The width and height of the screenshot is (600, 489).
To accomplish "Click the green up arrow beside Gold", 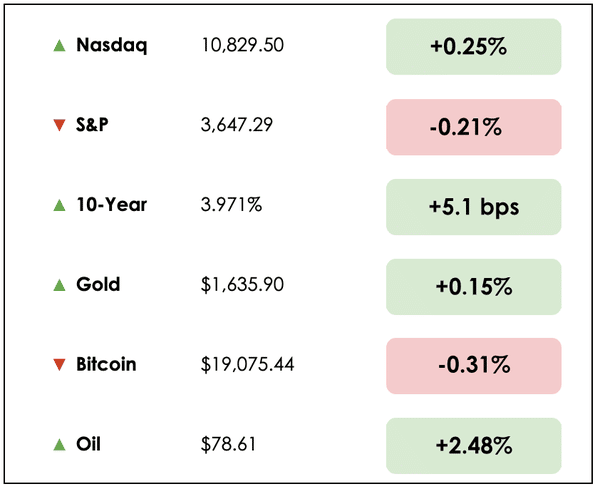I will 59,285.
